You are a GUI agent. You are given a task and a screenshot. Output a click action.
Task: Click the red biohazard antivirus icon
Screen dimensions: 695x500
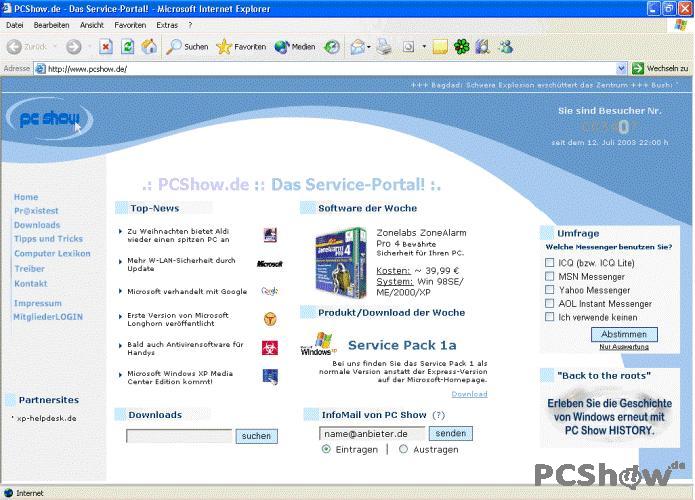270,348
